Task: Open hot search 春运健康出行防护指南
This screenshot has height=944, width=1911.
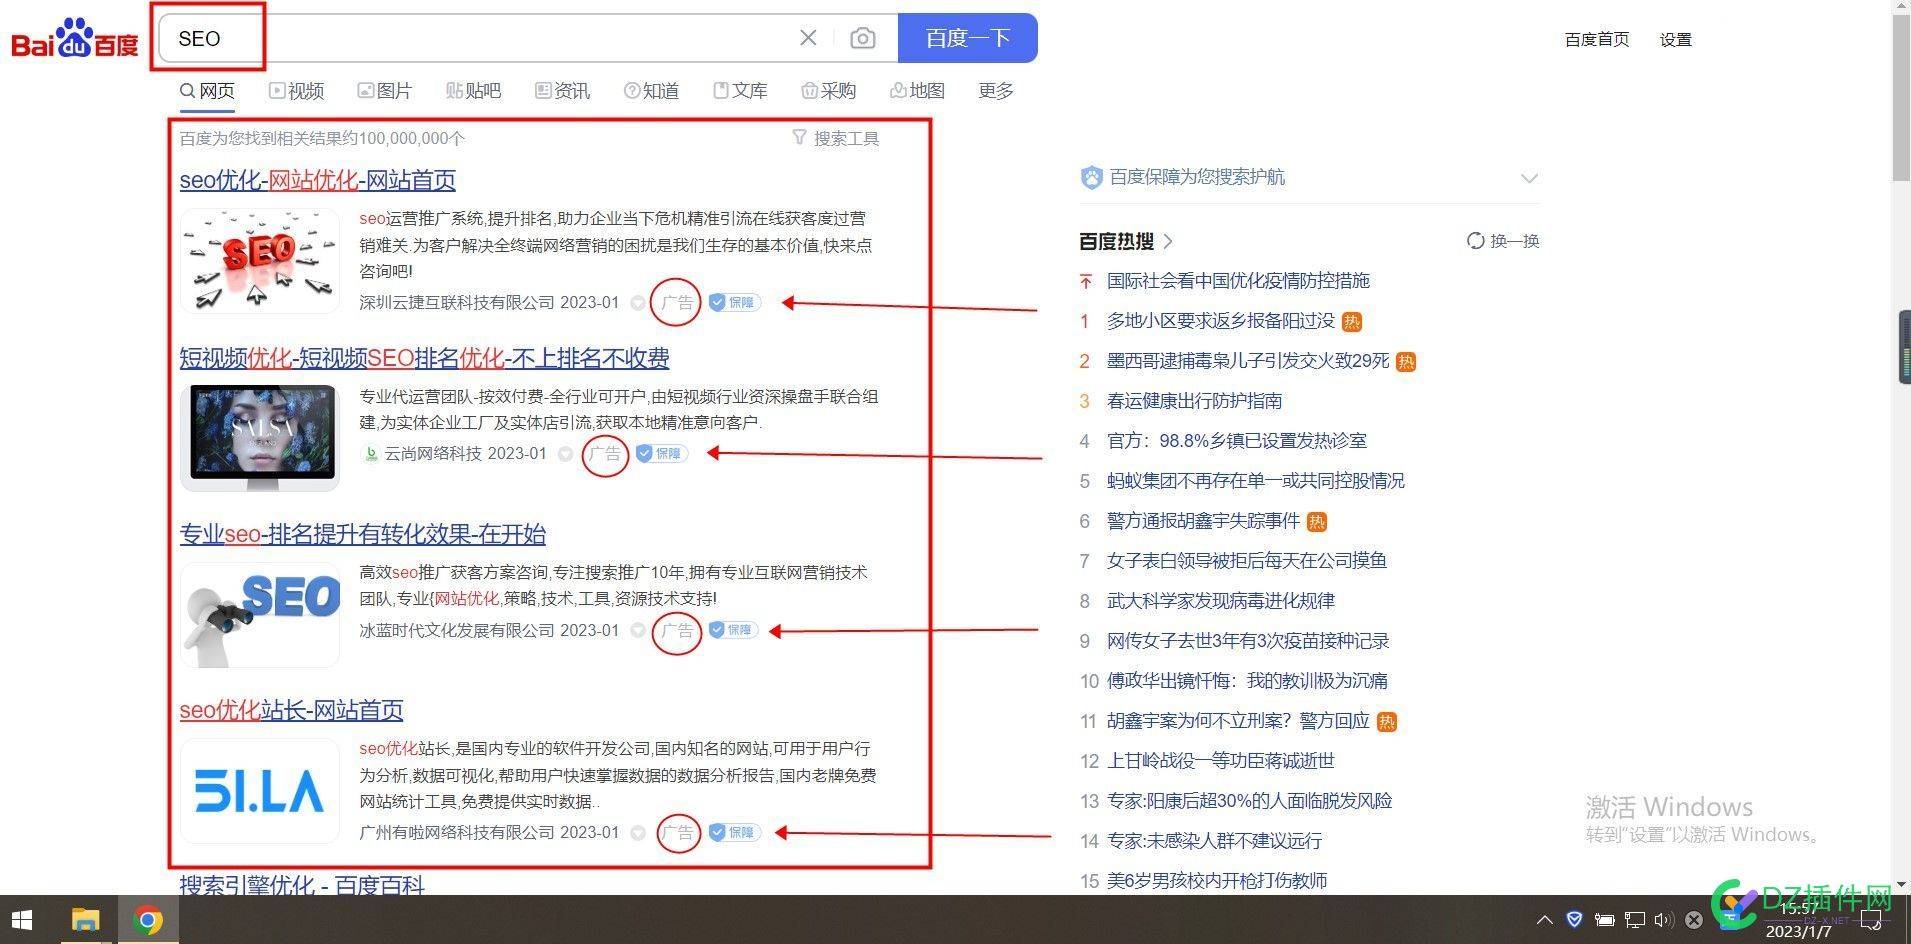Action: [1194, 401]
